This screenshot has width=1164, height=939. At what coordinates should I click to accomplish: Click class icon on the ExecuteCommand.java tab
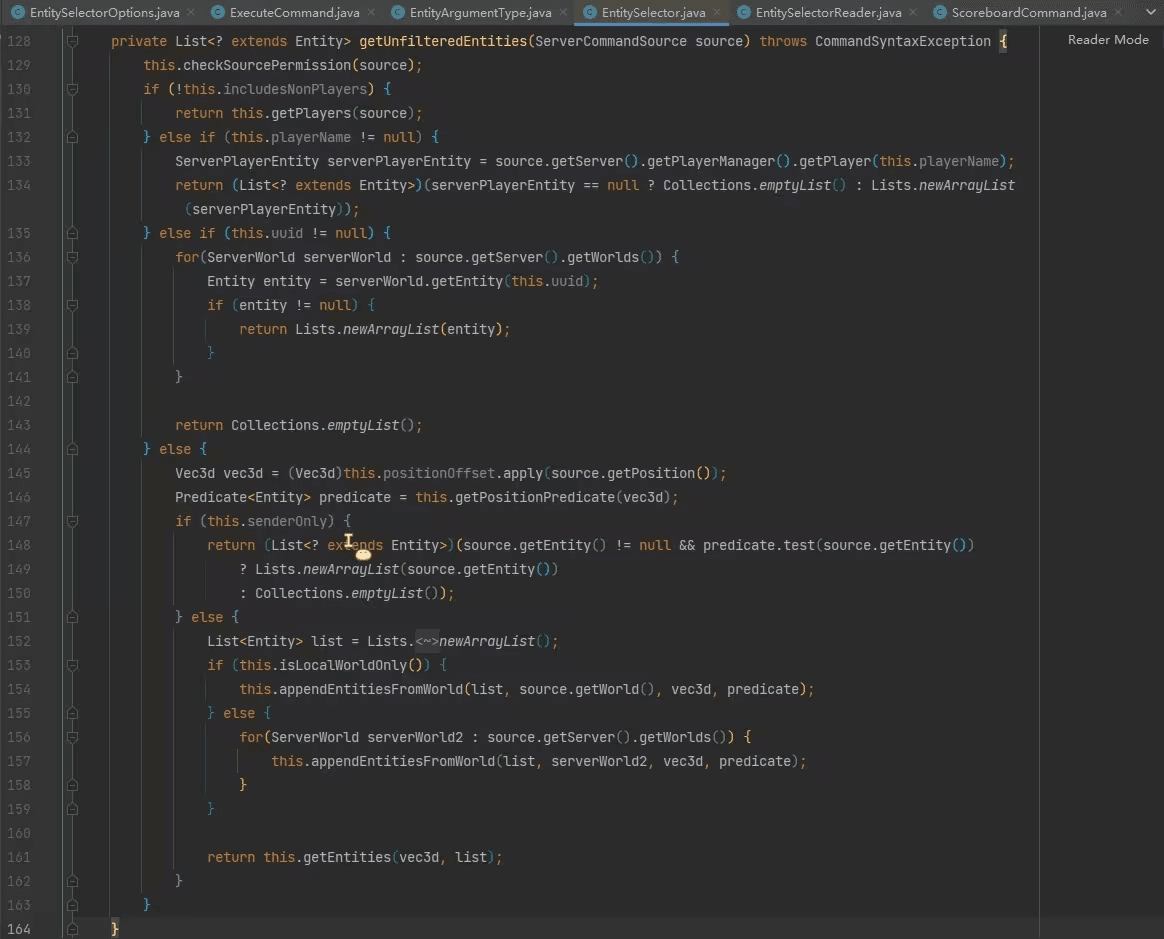218,13
